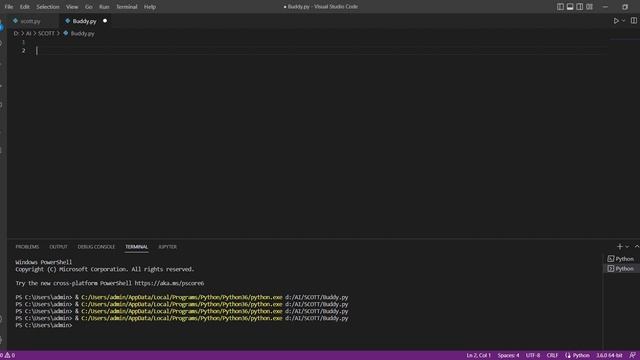
Task: Open the aka.ms/pscore6 link in terminal
Action: (x=169, y=283)
